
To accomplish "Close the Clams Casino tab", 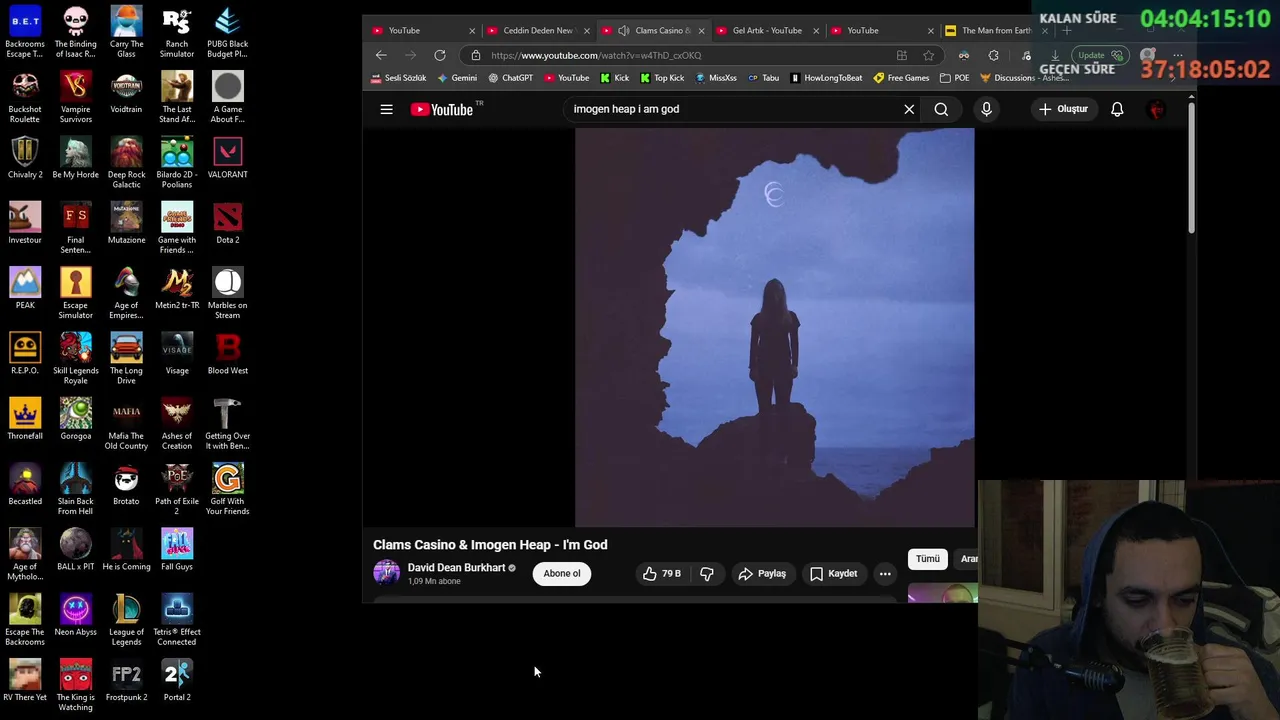I will 701,31.
